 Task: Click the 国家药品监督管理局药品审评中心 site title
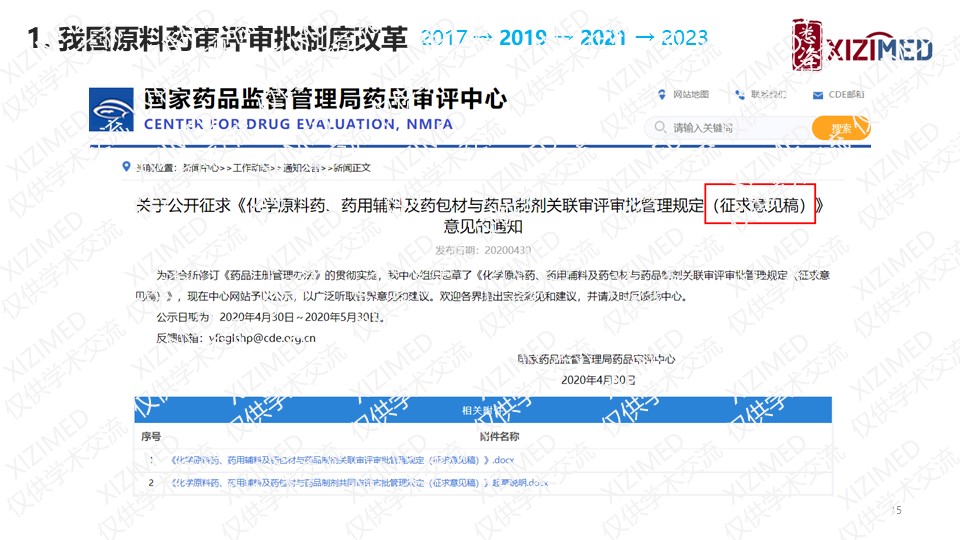[326, 99]
